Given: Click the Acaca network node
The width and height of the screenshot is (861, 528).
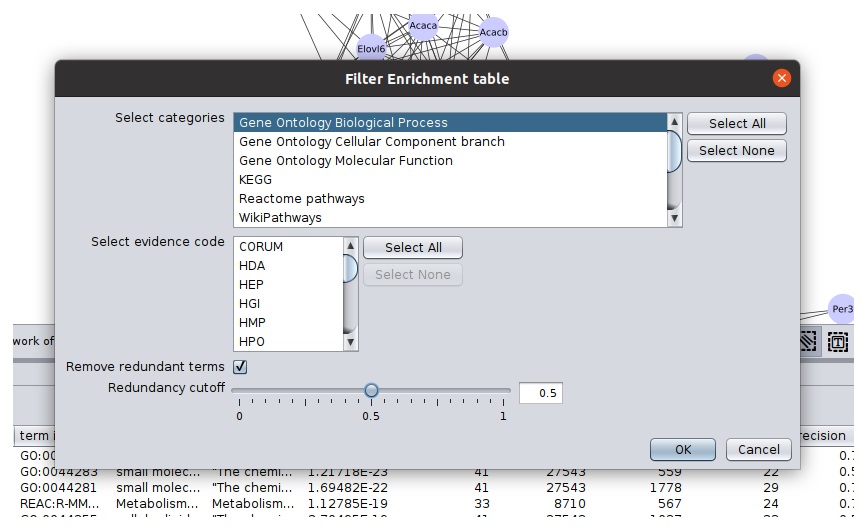Looking at the screenshot, I should (x=423, y=25).
